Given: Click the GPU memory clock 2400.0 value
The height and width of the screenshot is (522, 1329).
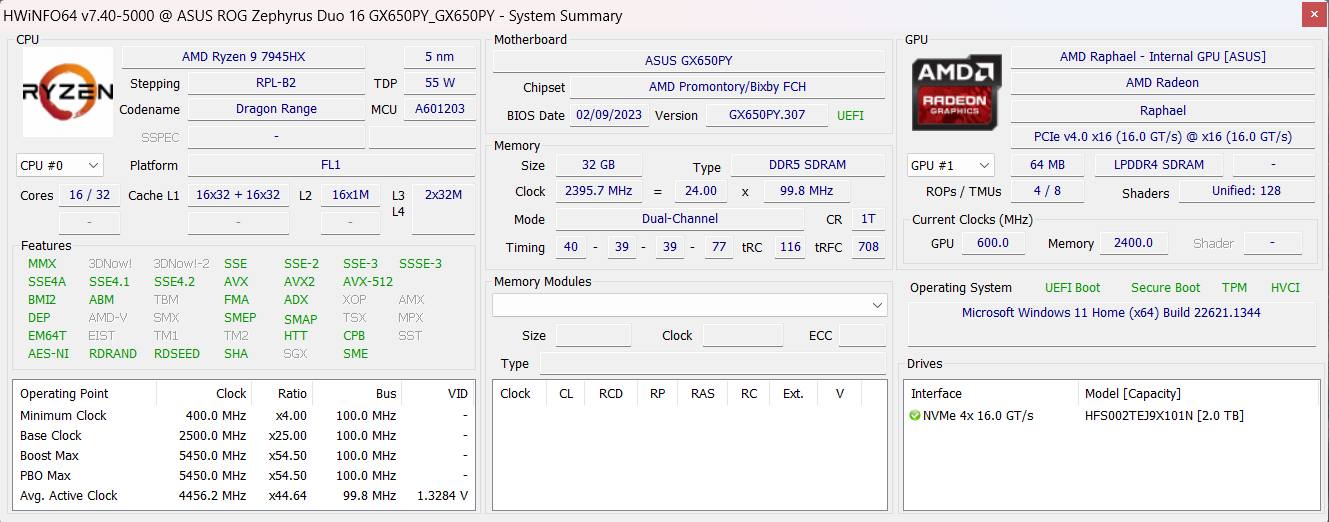Looking at the screenshot, I should (x=1133, y=243).
